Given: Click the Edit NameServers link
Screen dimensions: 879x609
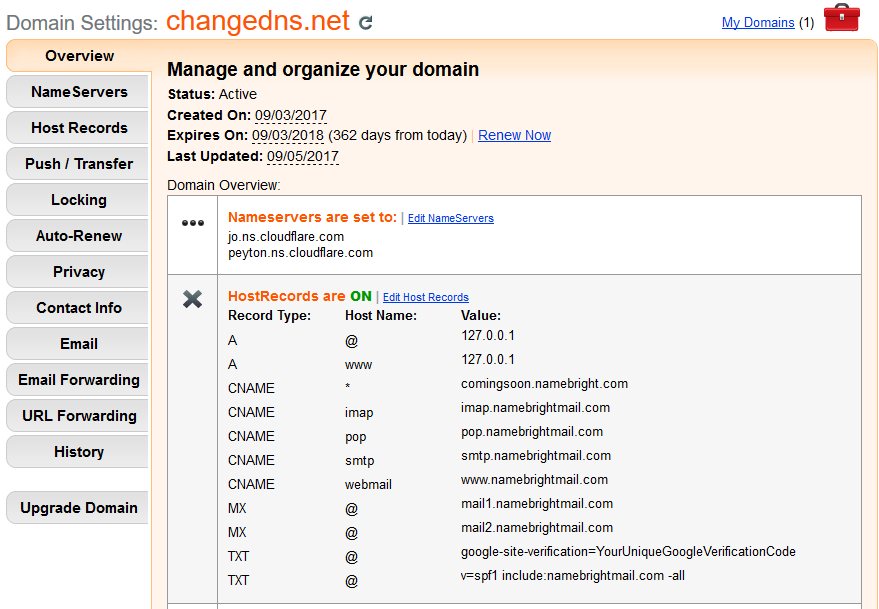Looking at the screenshot, I should point(450,218).
